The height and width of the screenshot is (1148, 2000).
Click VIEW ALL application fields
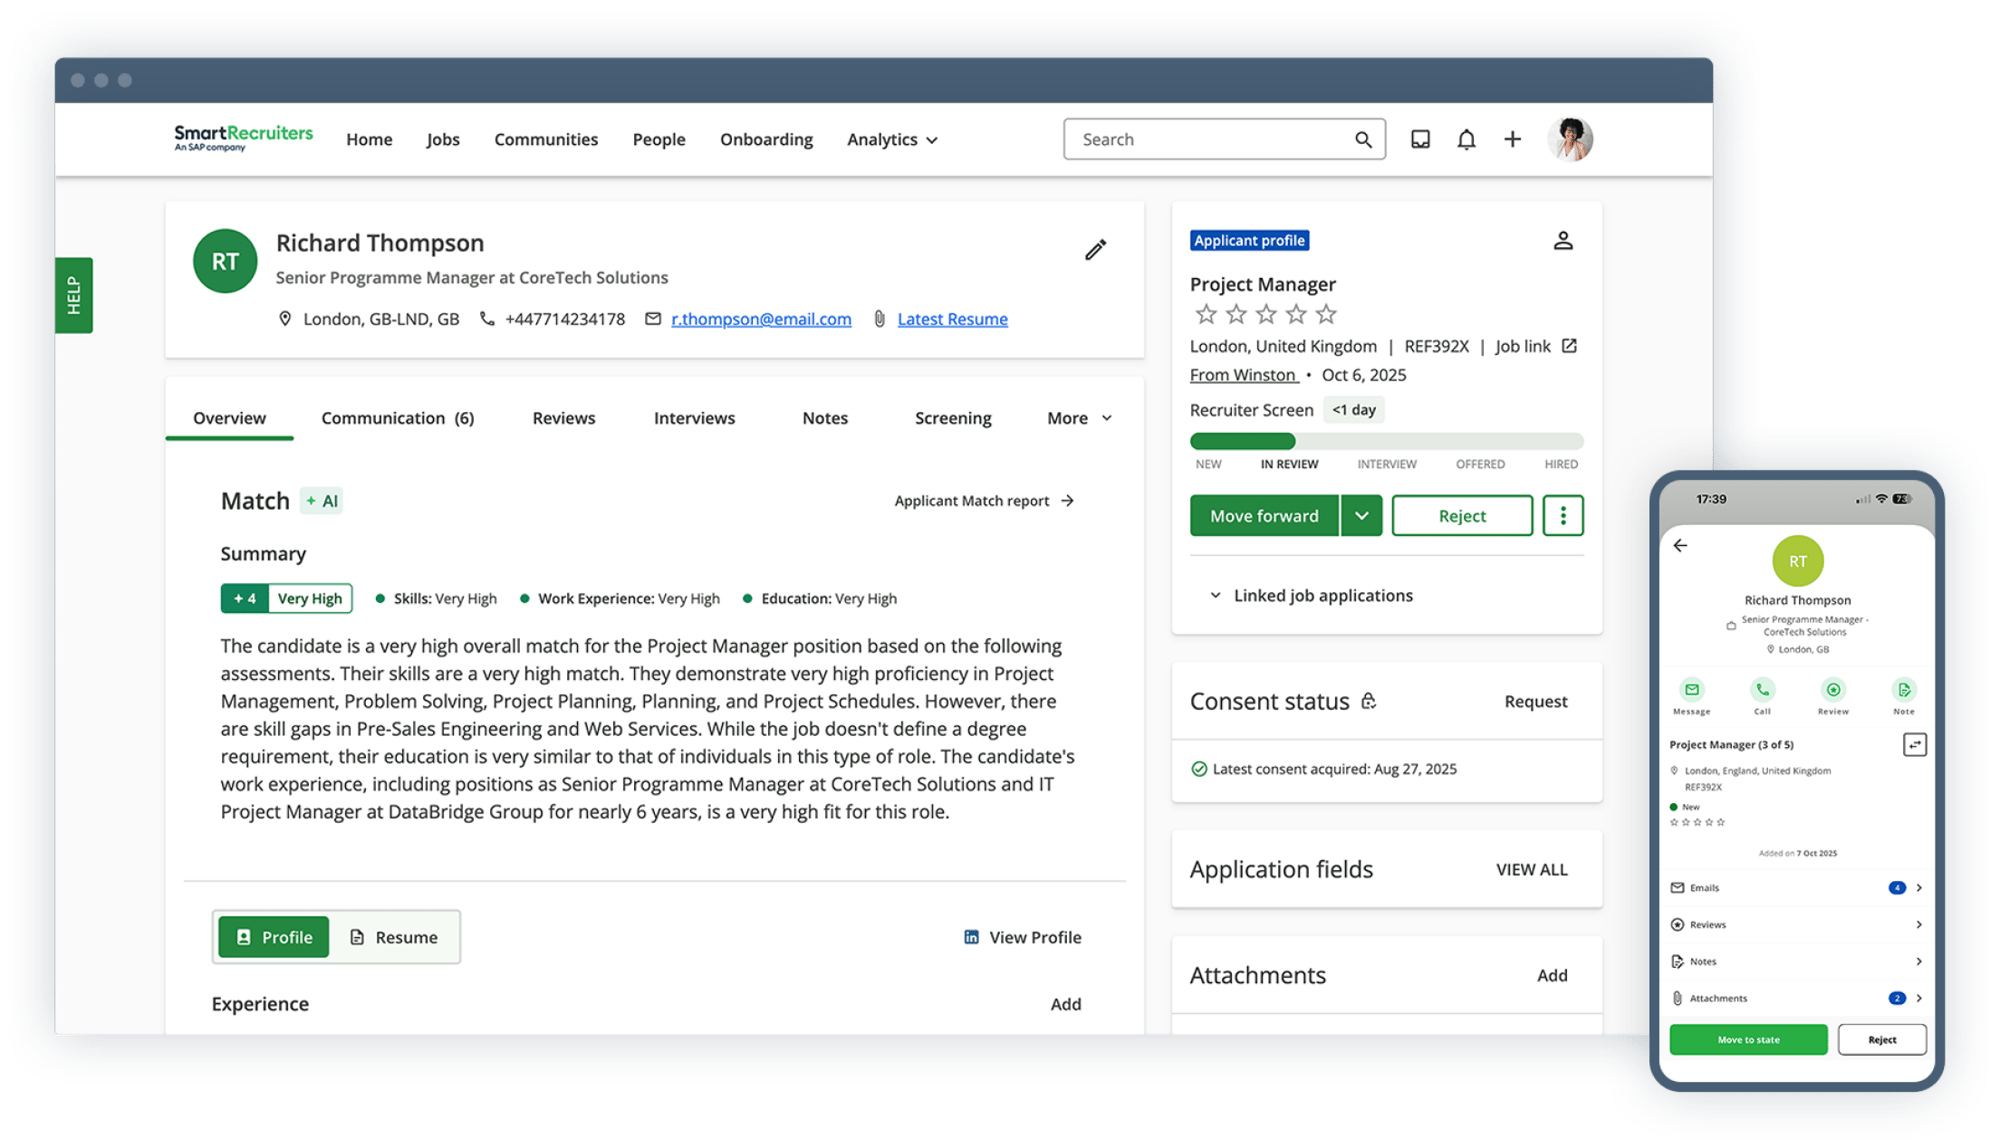(x=1531, y=869)
